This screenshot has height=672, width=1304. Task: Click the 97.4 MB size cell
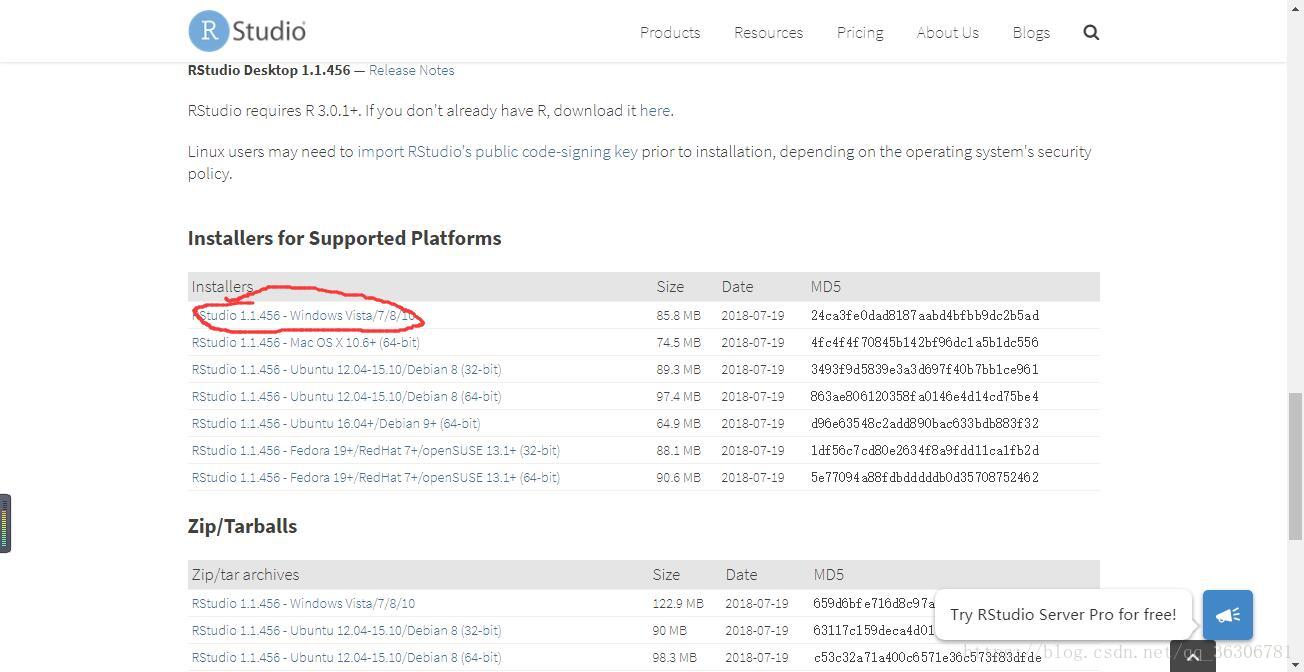678,396
